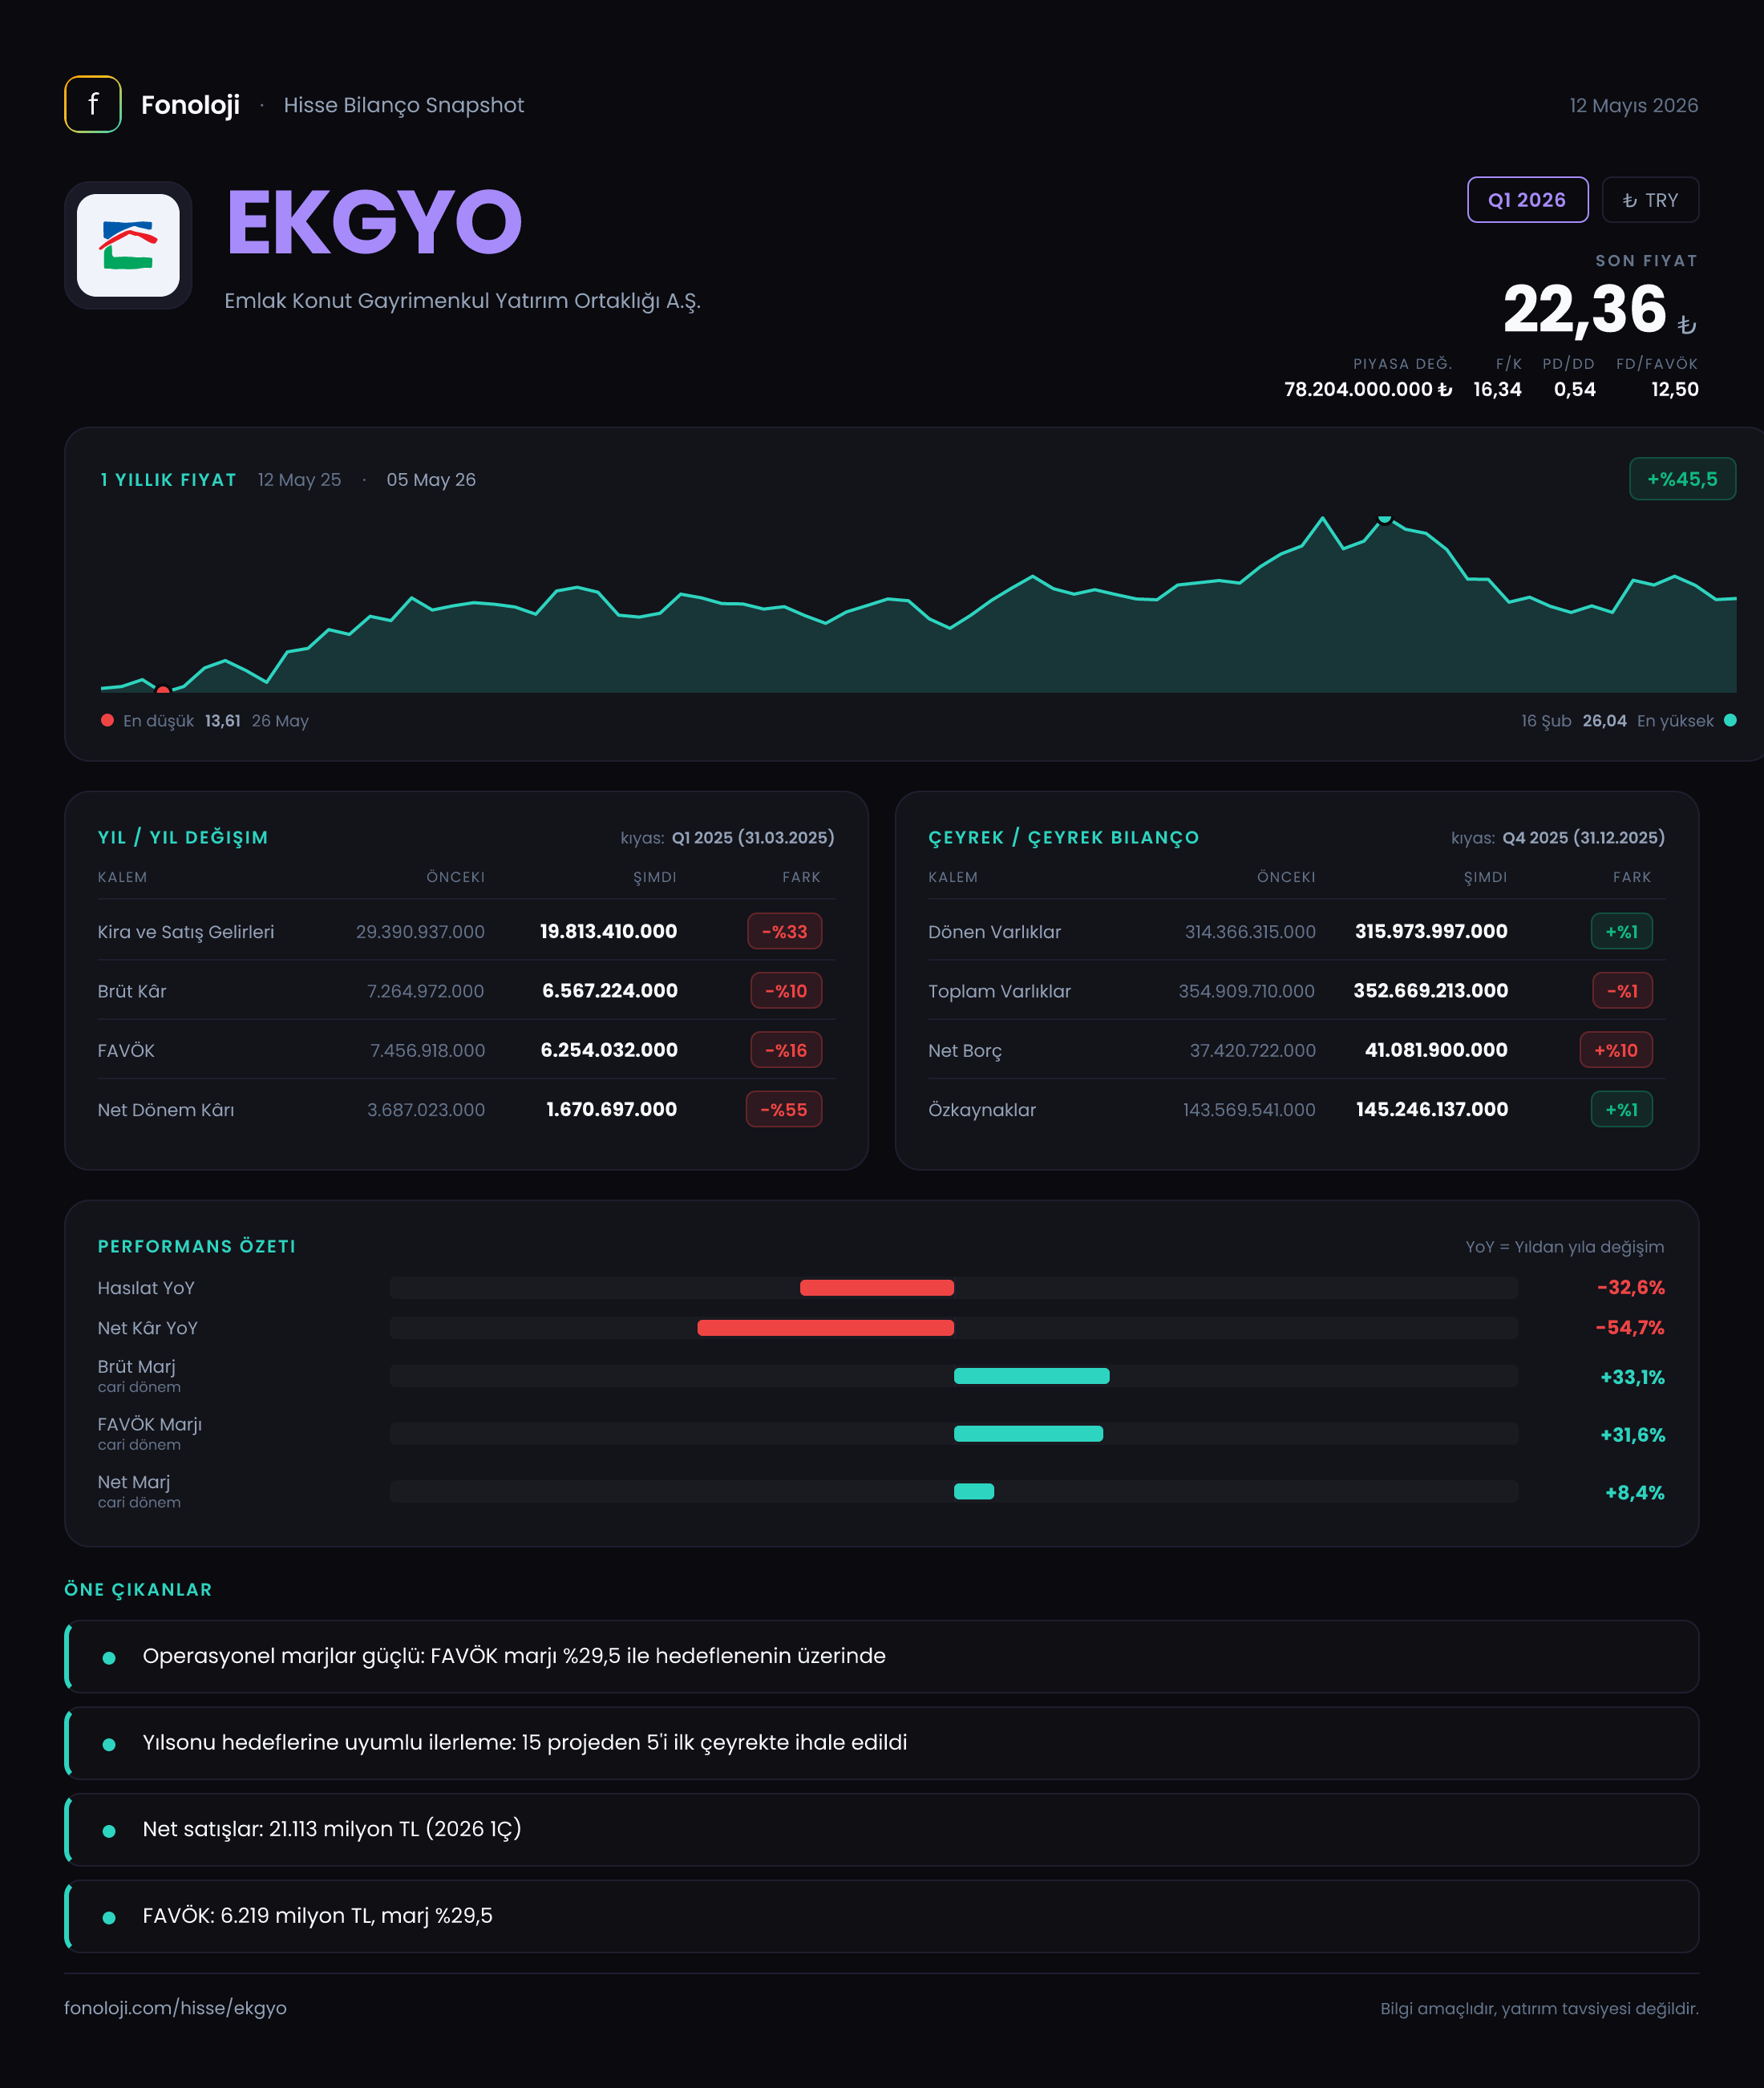The height and width of the screenshot is (2088, 1764).
Task: Click the +%1 badge for Dönen Varlıklar
Action: (1622, 931)
